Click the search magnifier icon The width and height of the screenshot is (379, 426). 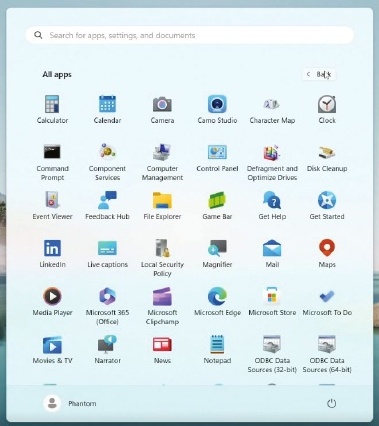(x=38, y=35)
